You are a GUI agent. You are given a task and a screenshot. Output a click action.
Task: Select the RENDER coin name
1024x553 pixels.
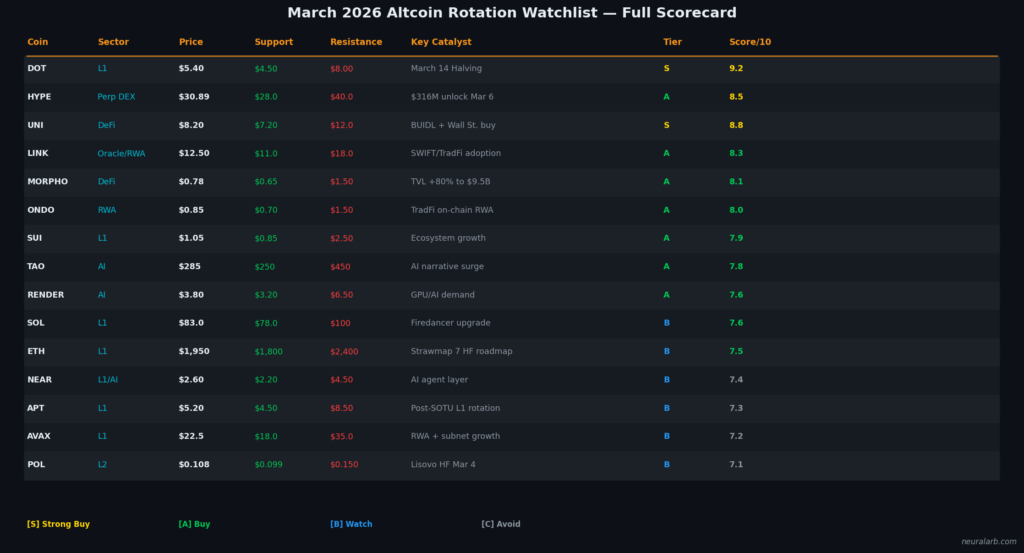tap(46, 294)
